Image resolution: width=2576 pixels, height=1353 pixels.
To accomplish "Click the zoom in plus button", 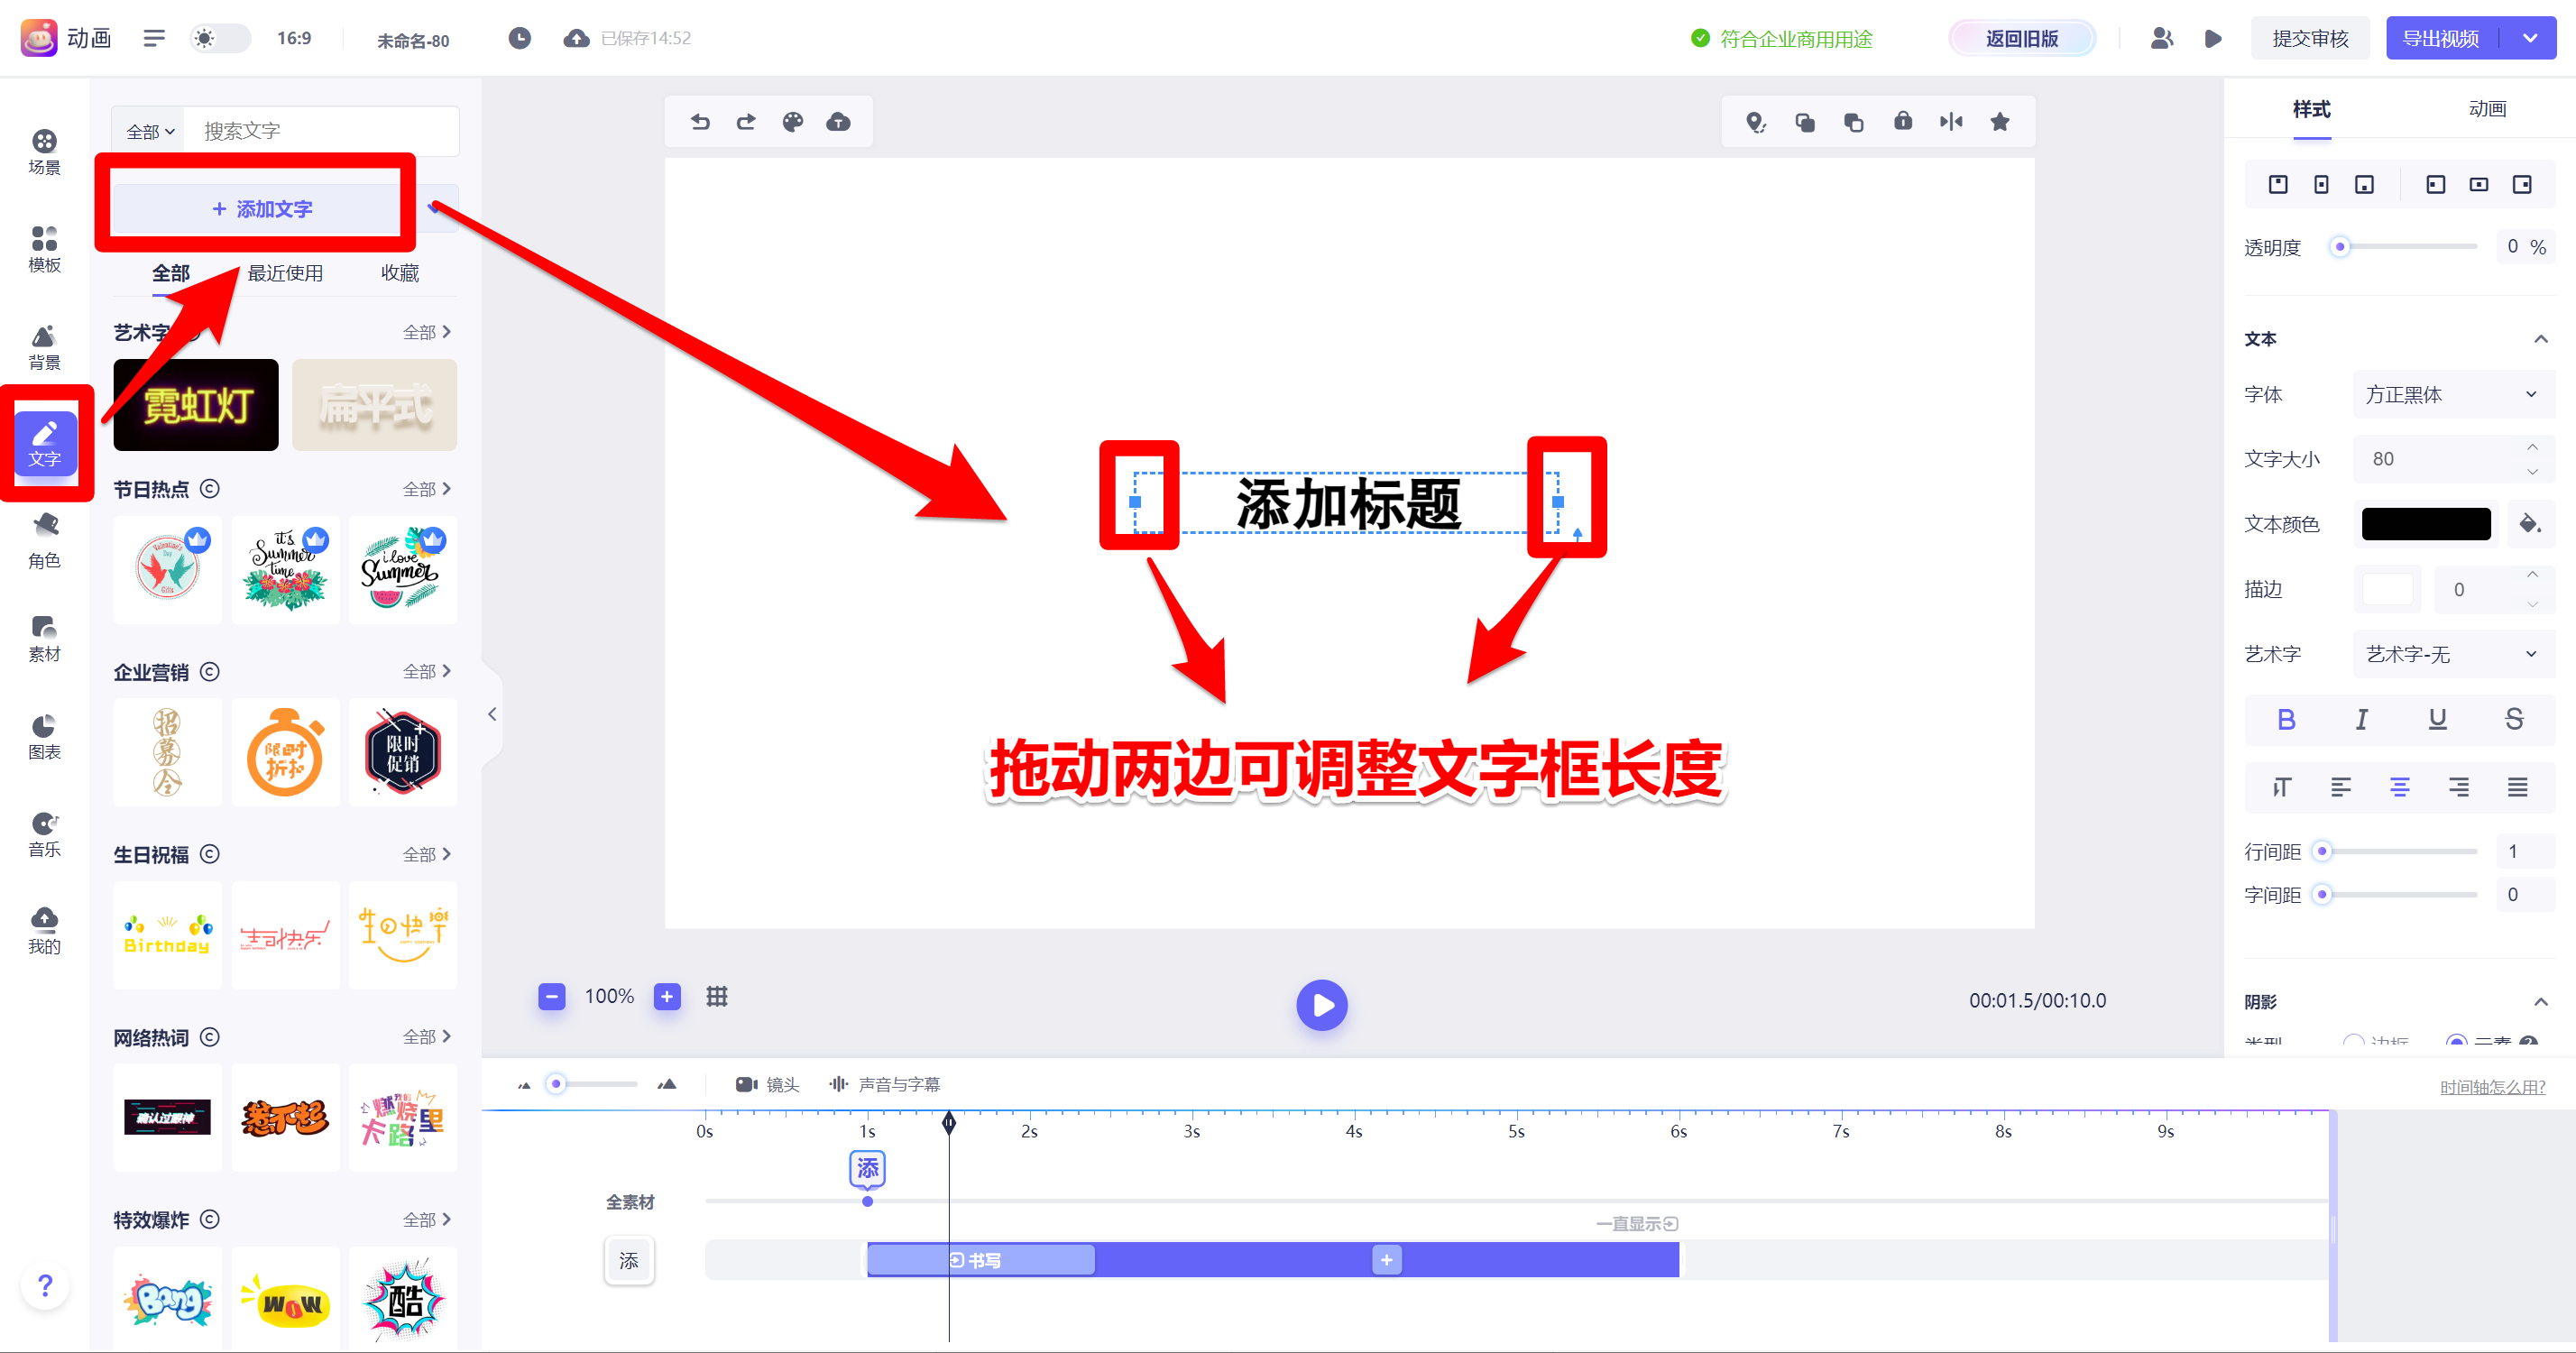I will tap(667, 996).
